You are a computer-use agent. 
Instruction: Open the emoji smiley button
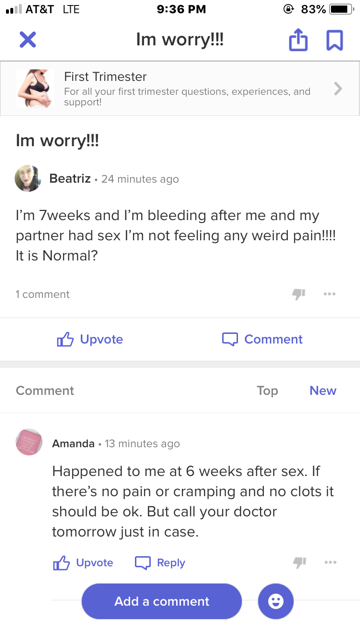click(x=276, y=601)
